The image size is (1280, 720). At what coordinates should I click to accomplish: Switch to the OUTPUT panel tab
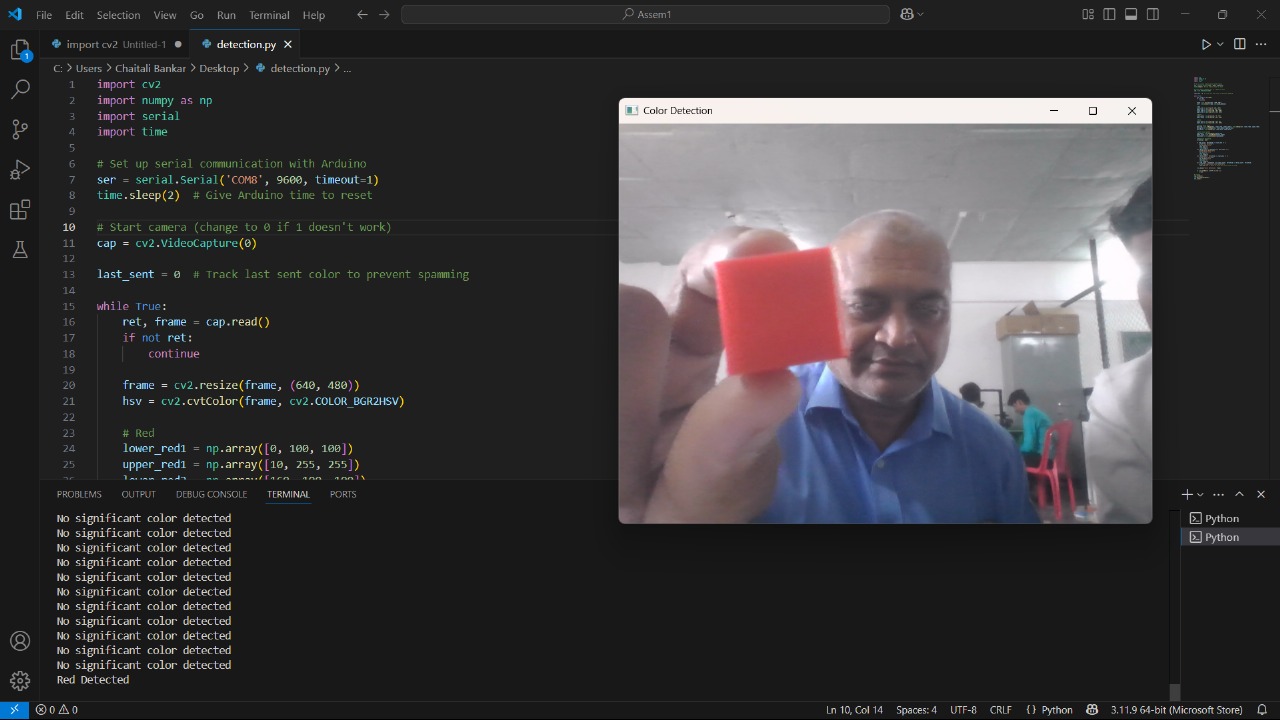click(139, 494)
